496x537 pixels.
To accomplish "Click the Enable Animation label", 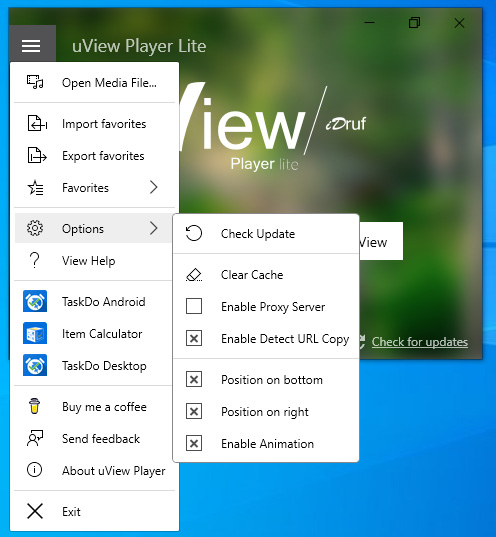I will 267,444.
